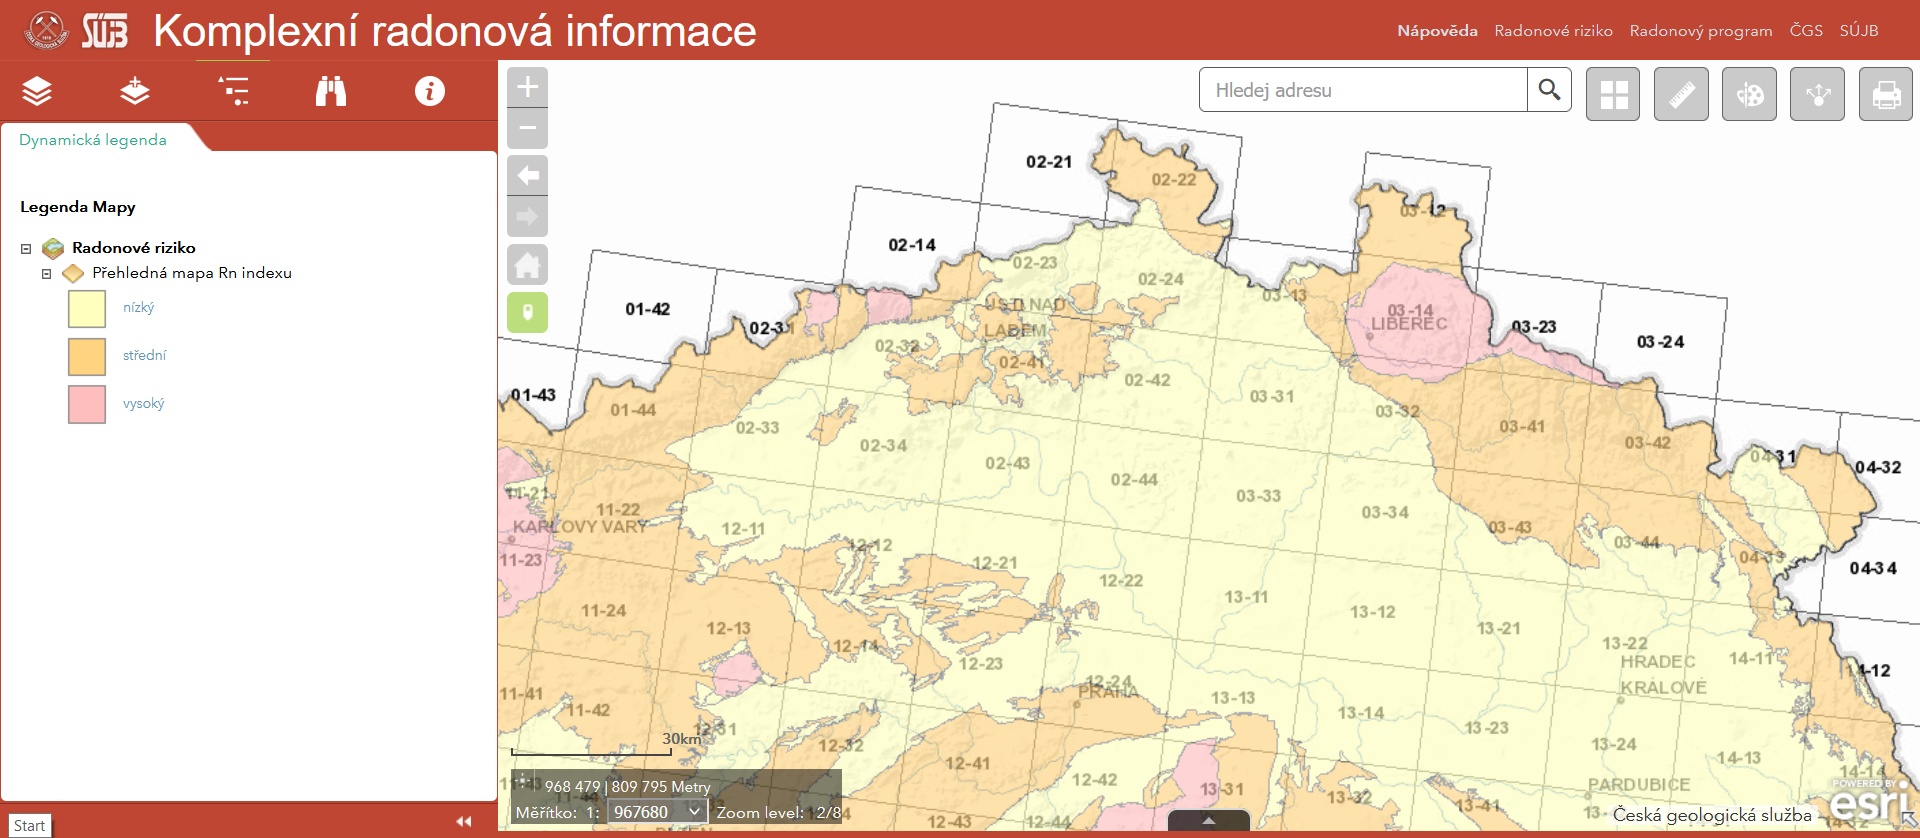
Task: Collapse the left panel with double arrows
Action: pyautogui.click(x=463, y=821)
